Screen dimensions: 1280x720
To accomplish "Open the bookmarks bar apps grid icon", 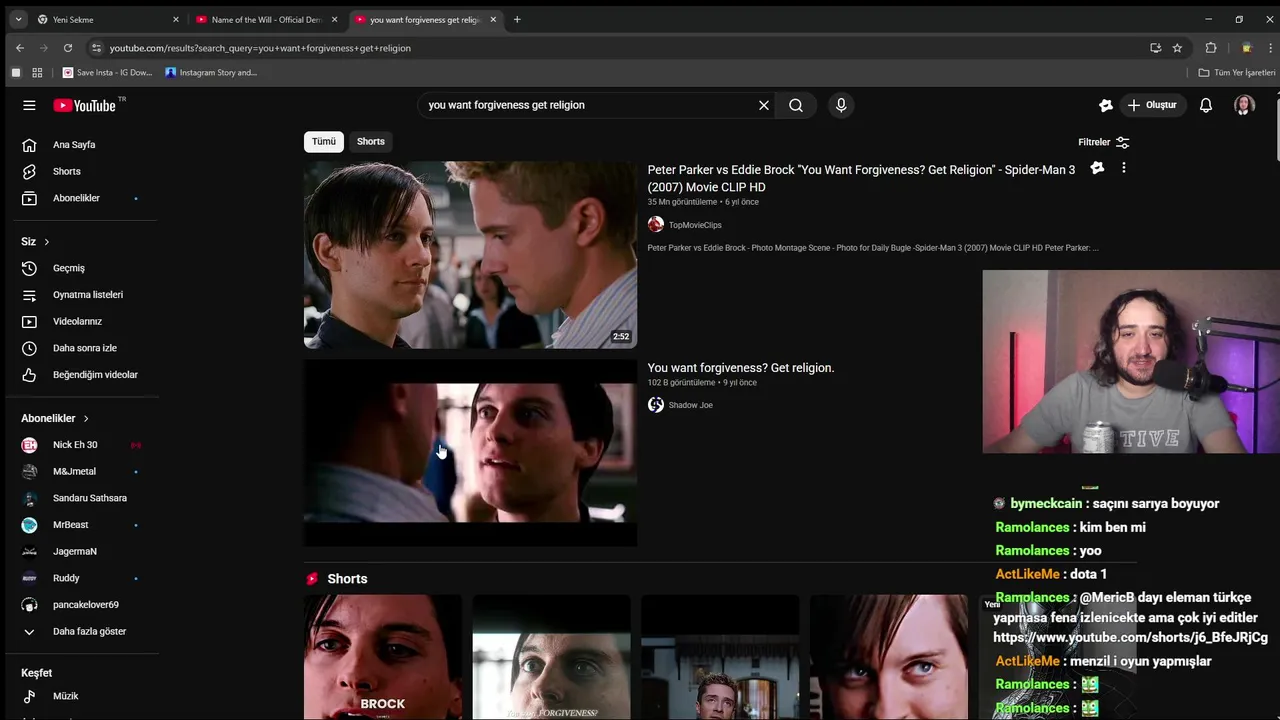I will 37,72.
